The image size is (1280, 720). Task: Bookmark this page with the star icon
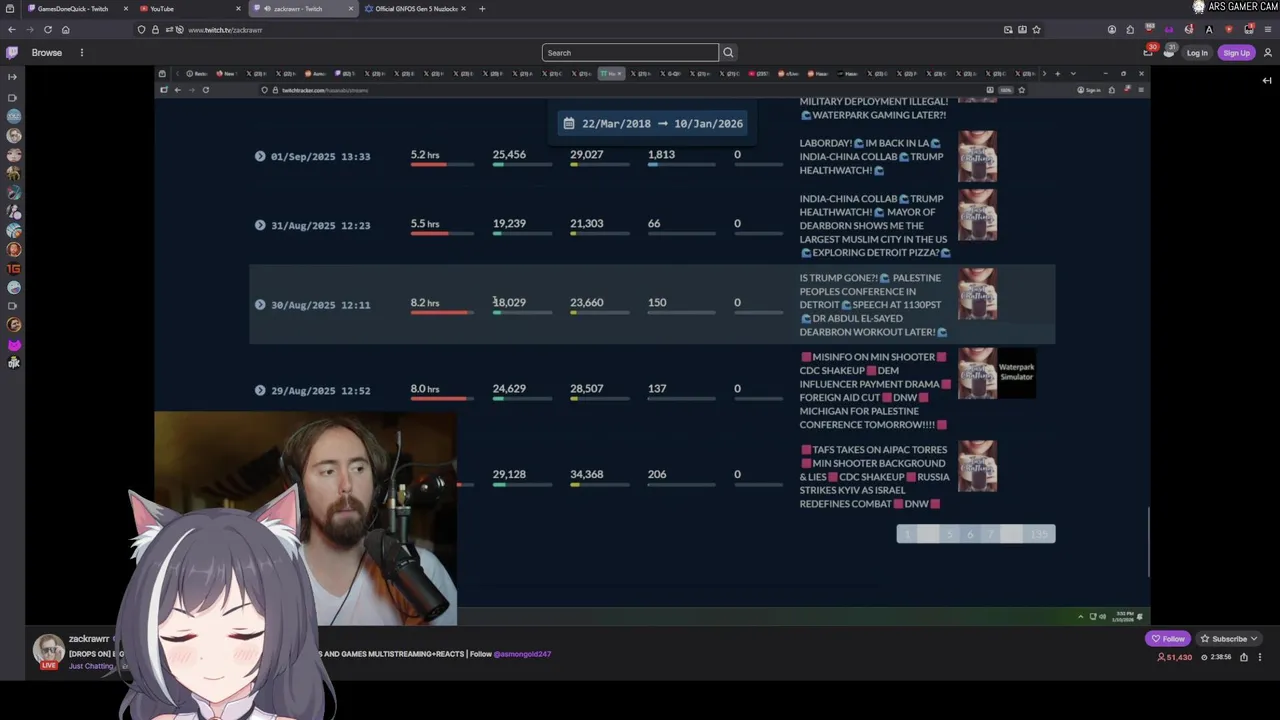(1036, 30)
